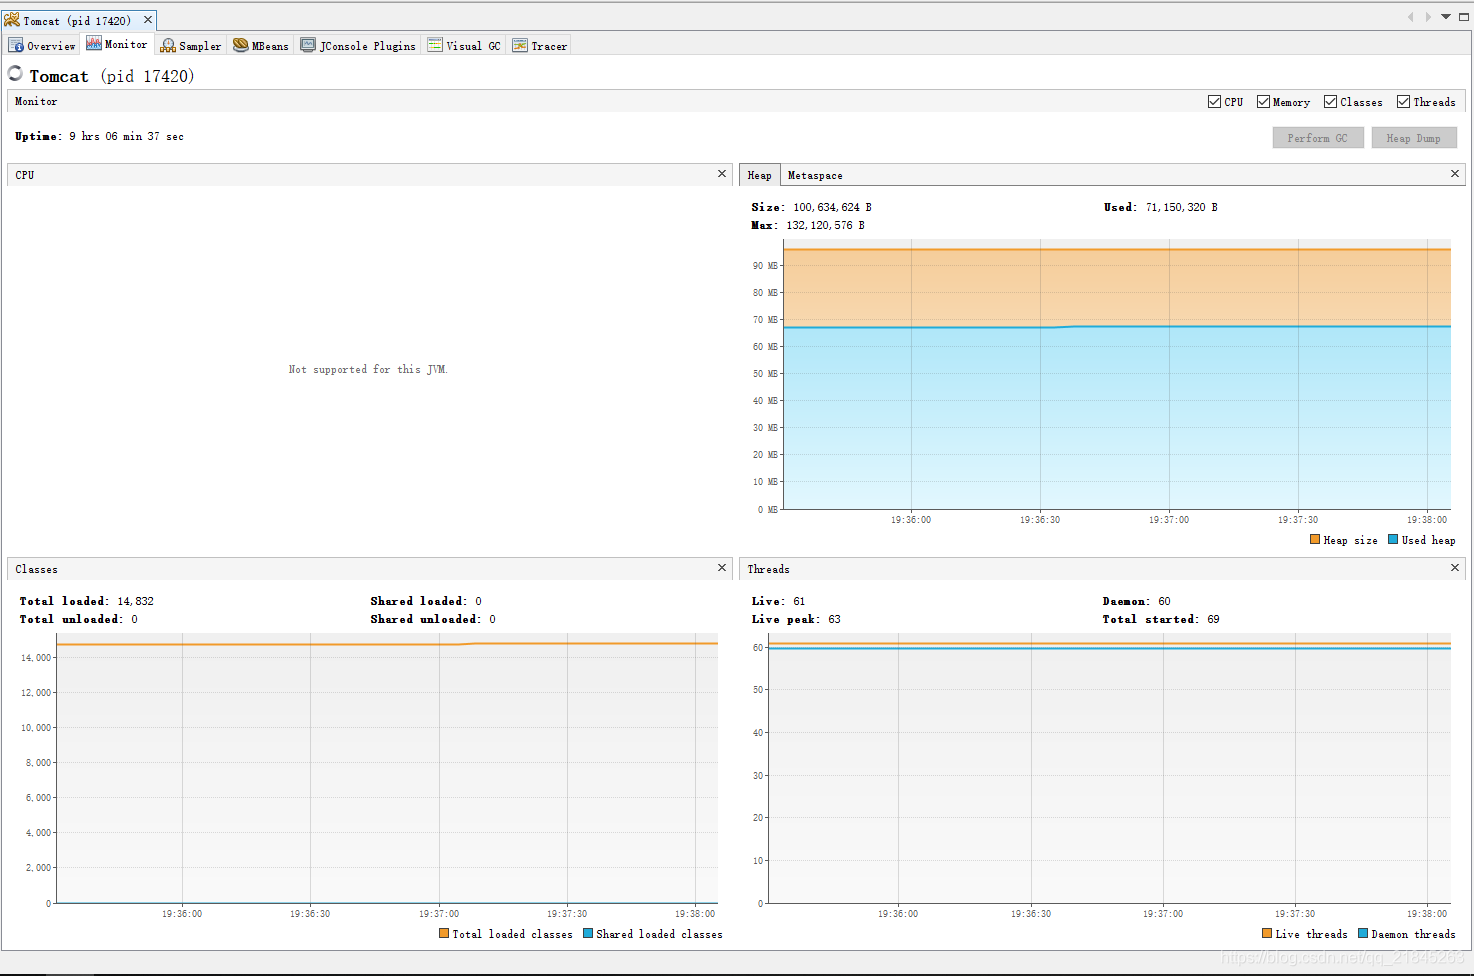Click the Visual GC icon
The image size is (1474, 976).
point(435,45)
